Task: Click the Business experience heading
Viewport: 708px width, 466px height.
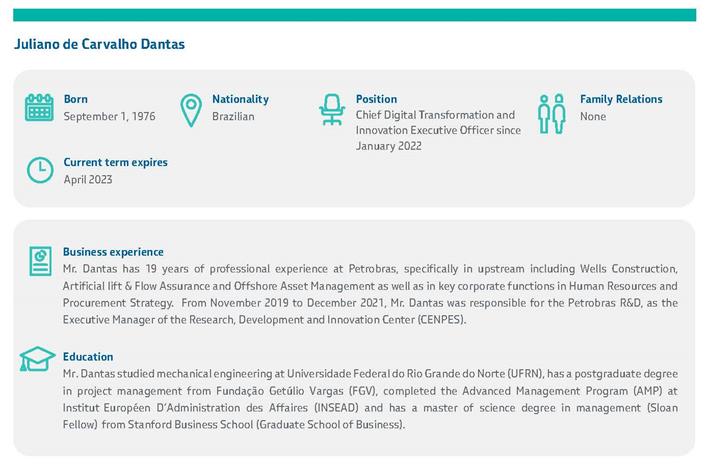Action: tap(113, 252)
